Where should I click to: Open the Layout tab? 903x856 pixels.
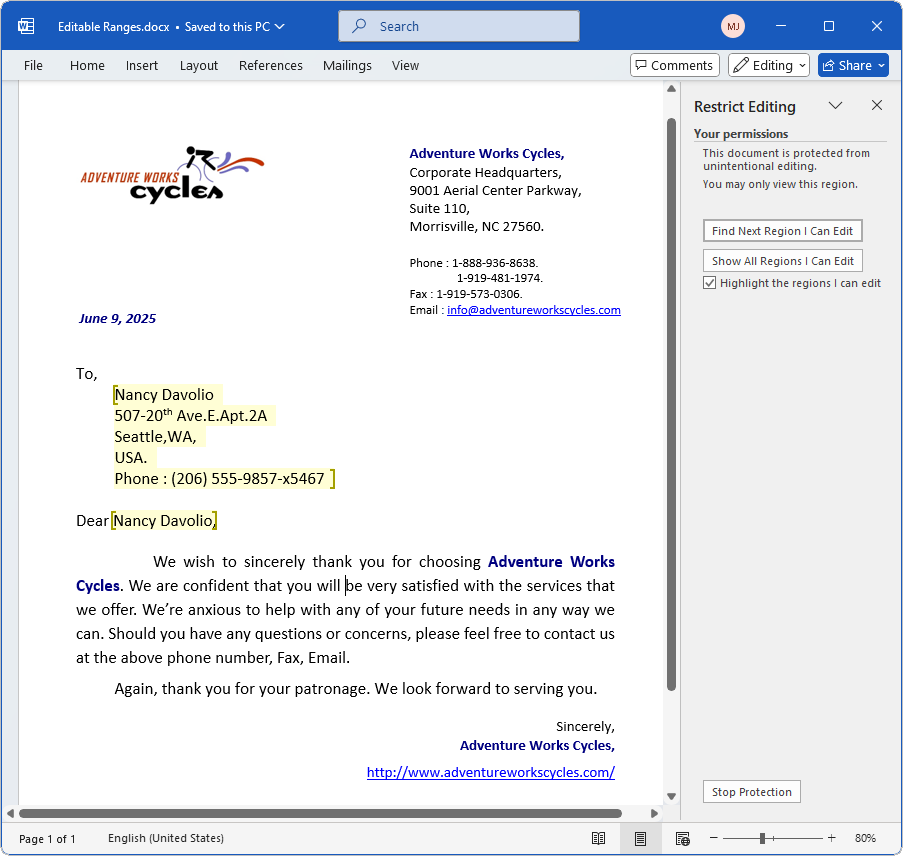click(199, 66)
